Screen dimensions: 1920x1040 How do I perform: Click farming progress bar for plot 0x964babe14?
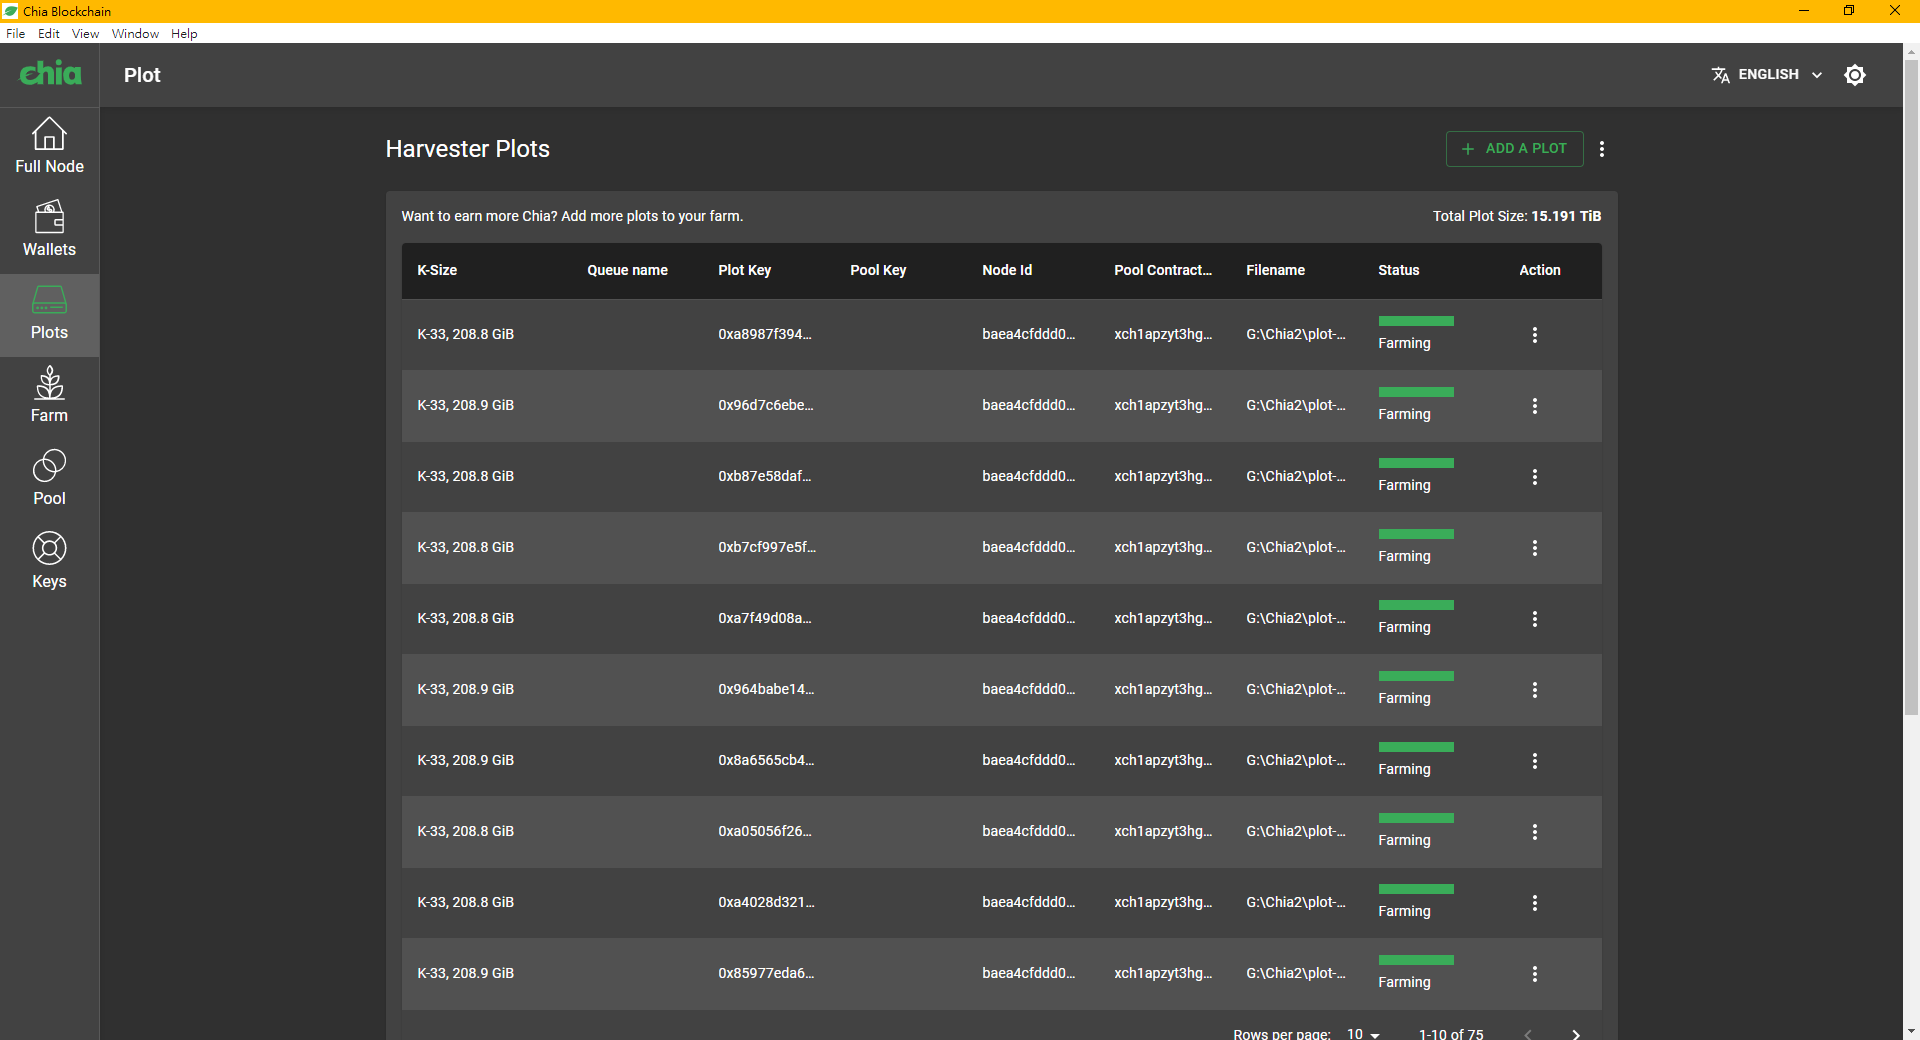coord(1416,676)
